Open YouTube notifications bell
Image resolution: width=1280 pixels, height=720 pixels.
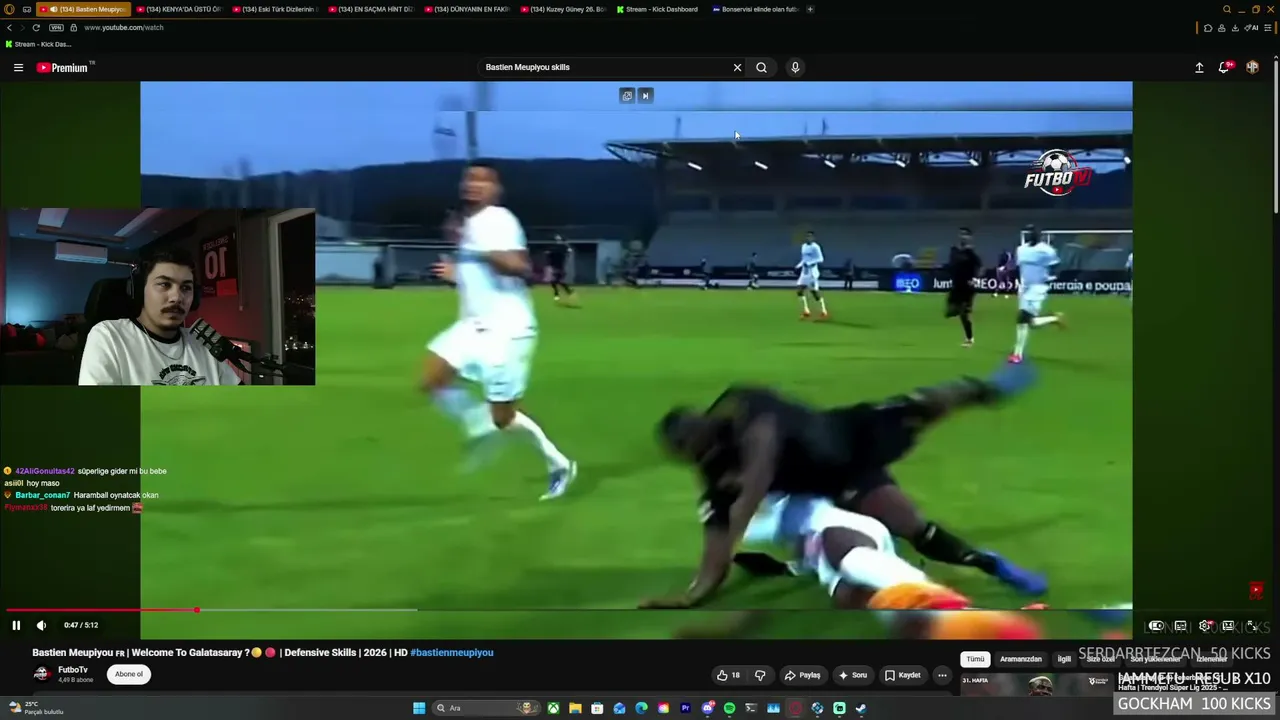point(1224,67)
